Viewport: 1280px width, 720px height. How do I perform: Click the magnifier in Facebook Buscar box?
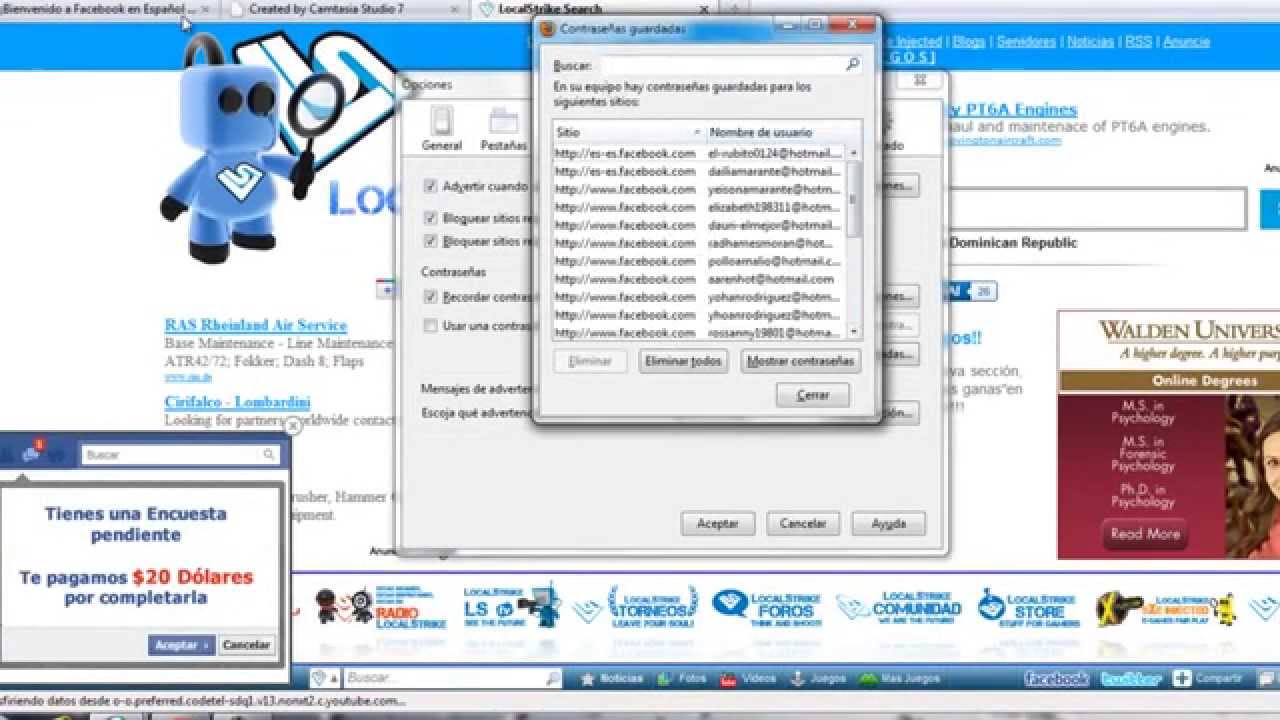[268, 455]
